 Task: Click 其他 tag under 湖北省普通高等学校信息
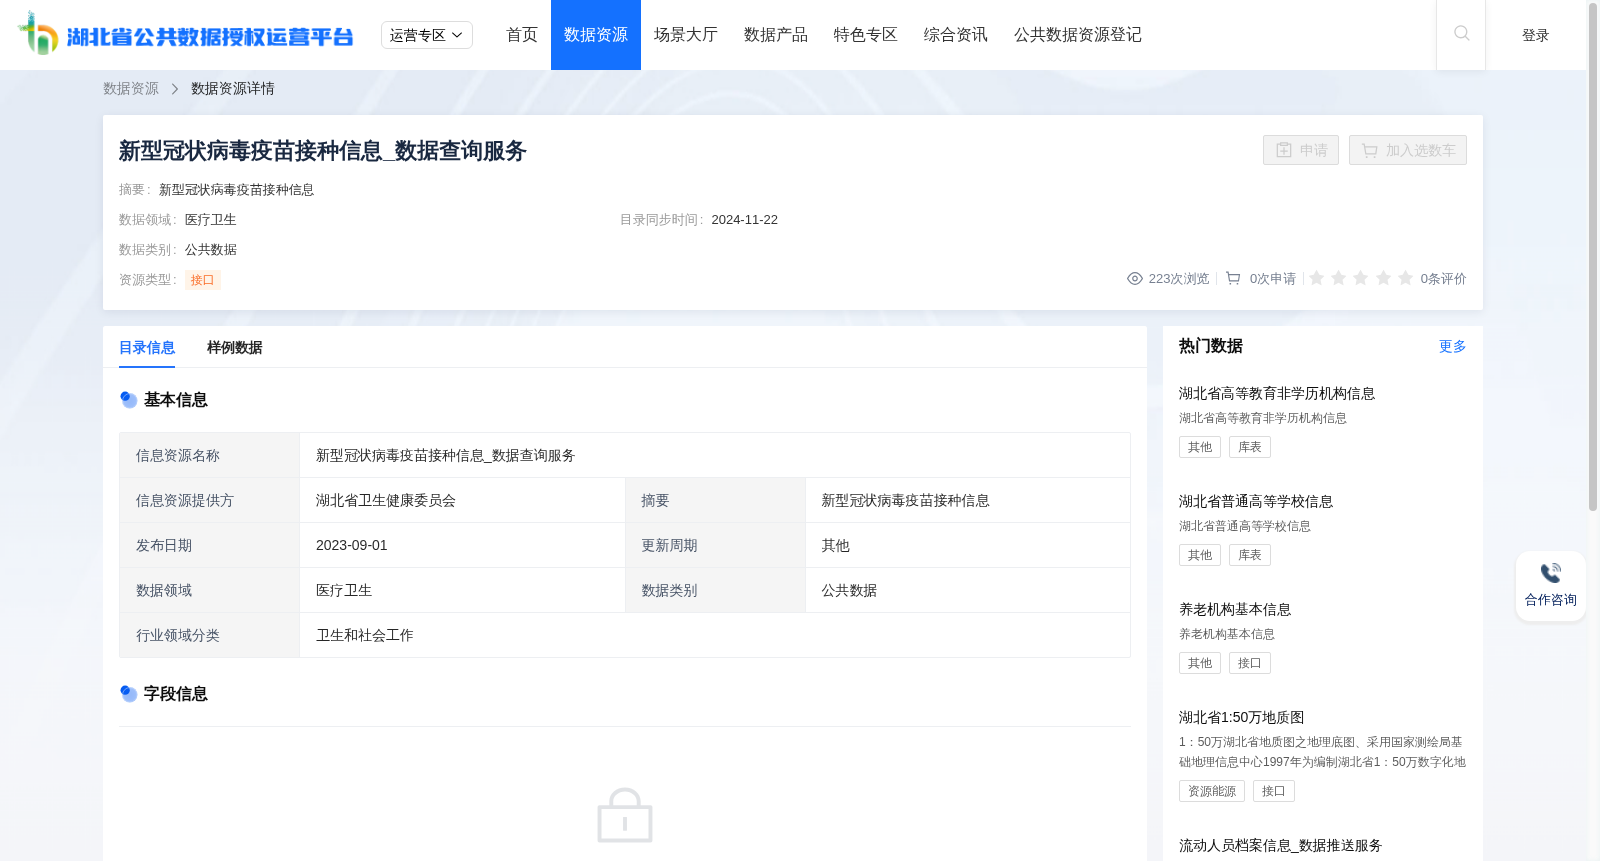tap(1200, 555)
